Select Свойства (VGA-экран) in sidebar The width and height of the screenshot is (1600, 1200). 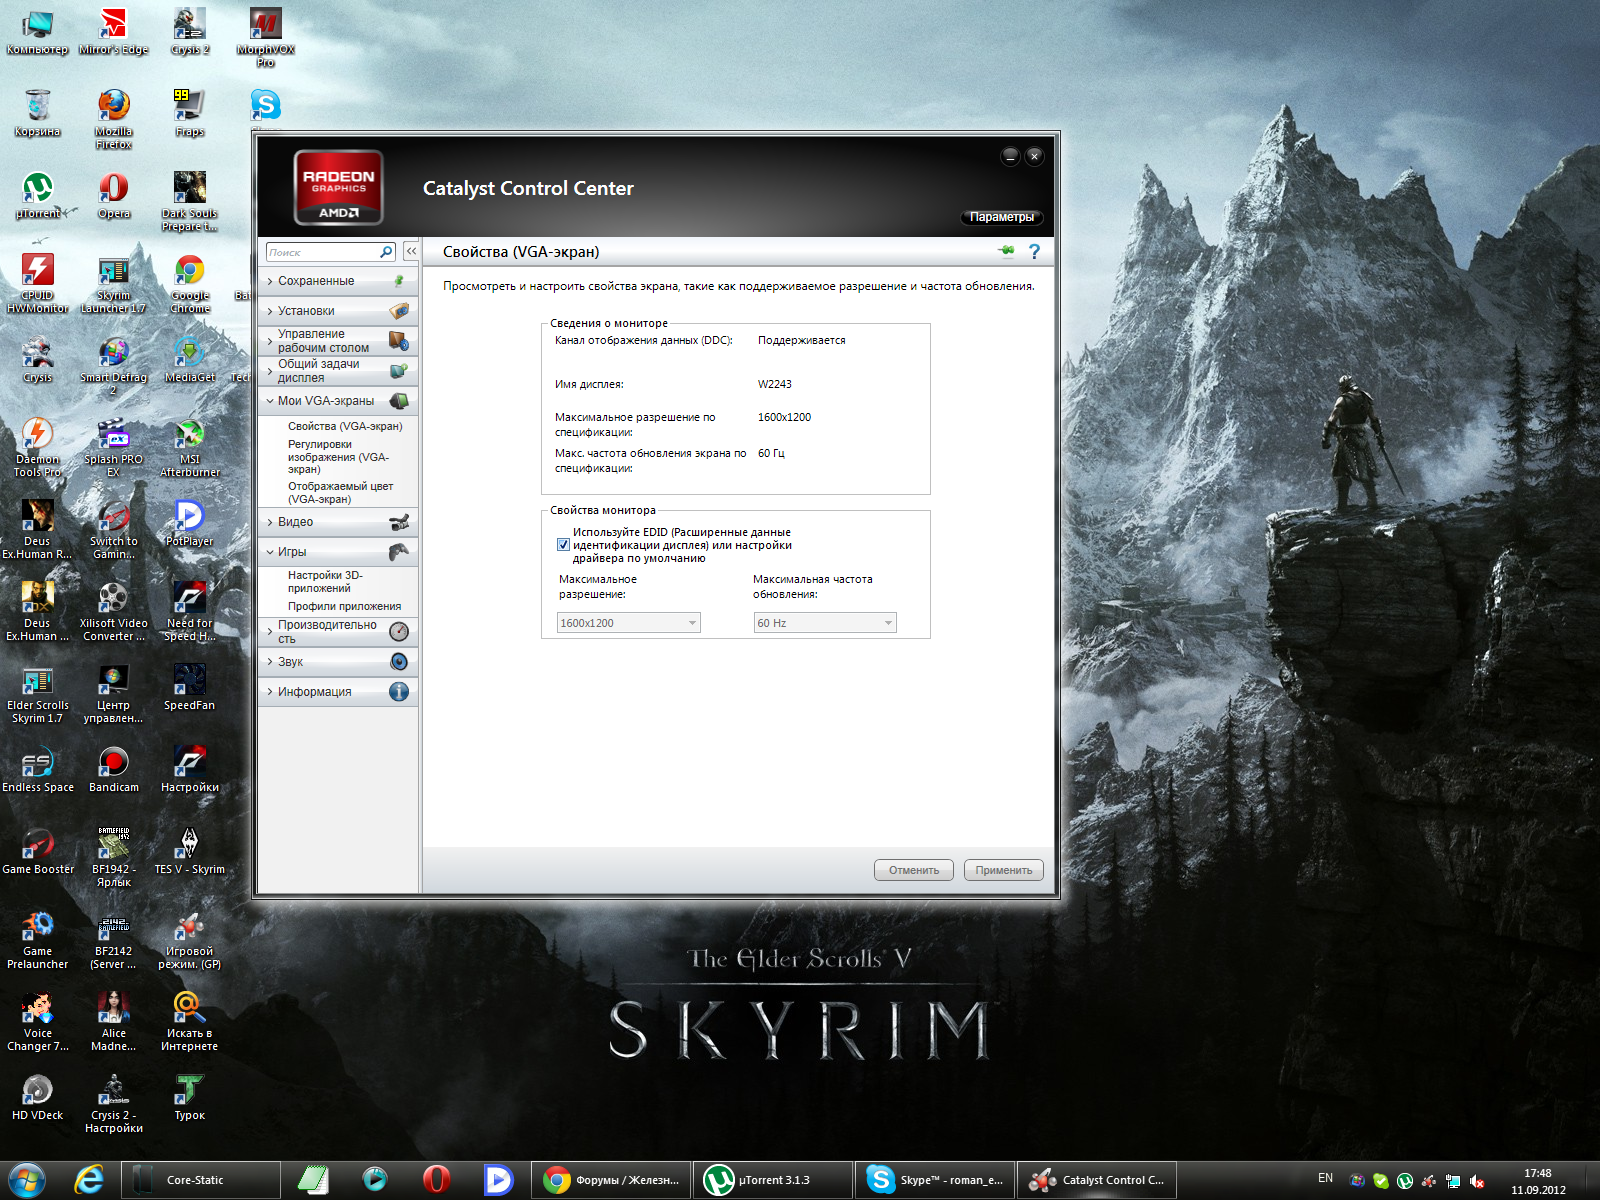click(x=345, y=426)
